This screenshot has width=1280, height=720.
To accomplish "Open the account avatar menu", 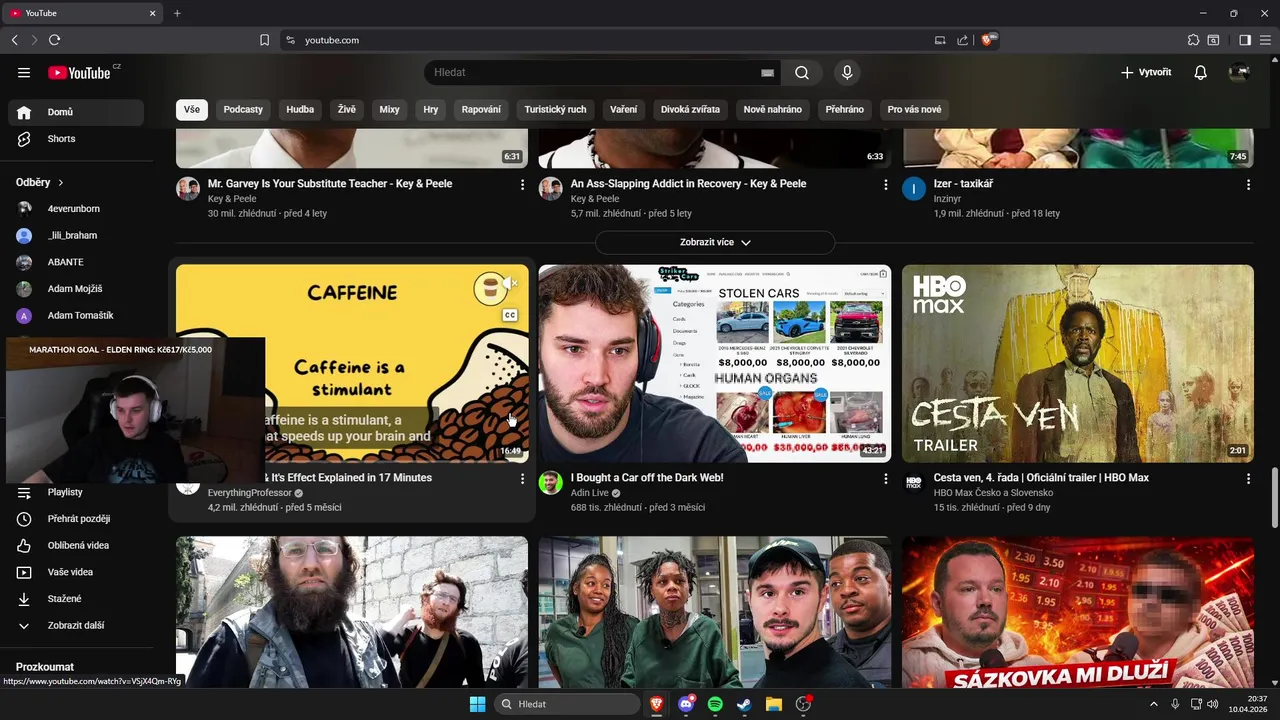I will [x=1239, y=72].
